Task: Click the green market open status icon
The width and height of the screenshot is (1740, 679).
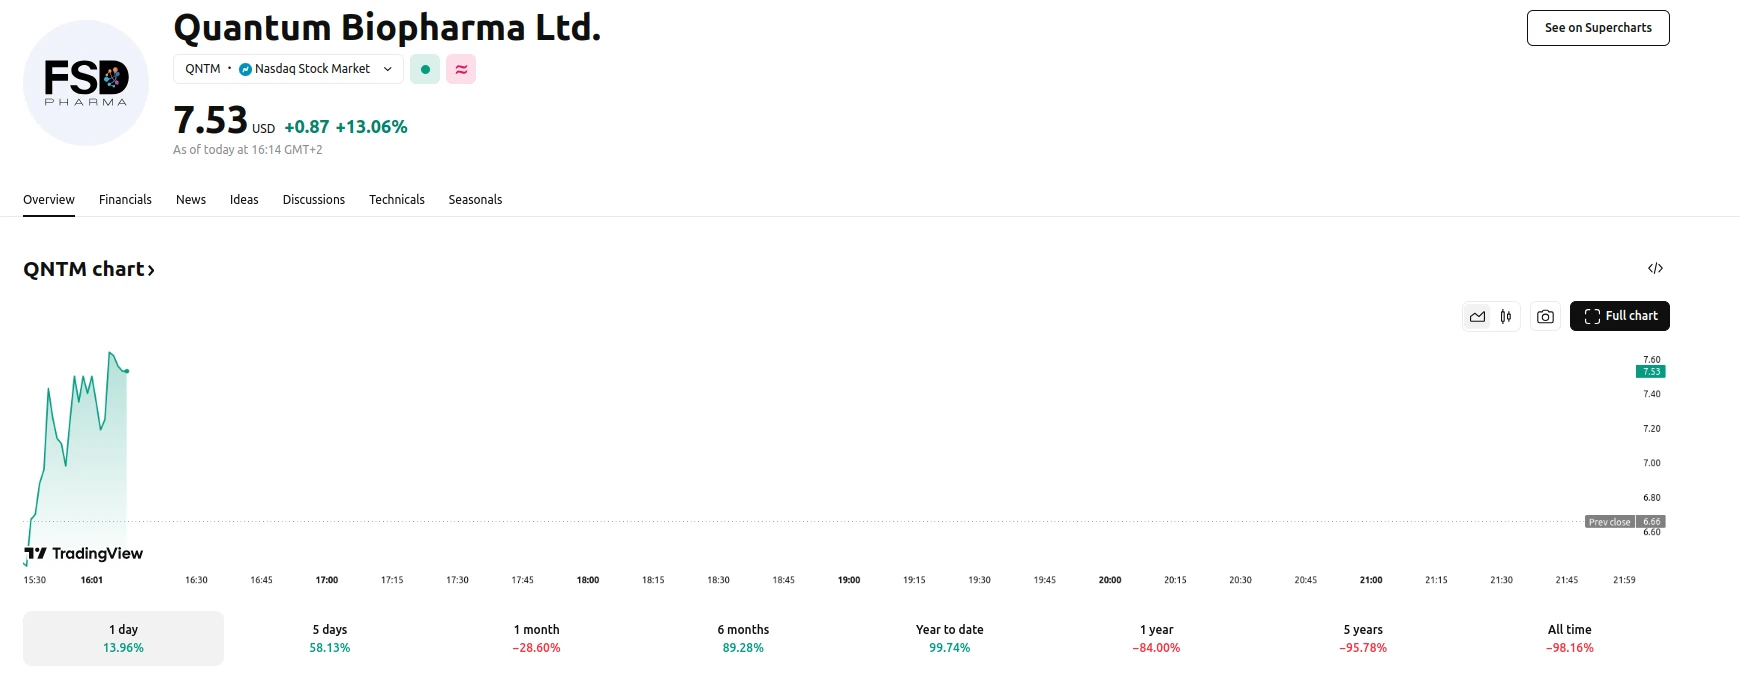Action: coord(425,69)
